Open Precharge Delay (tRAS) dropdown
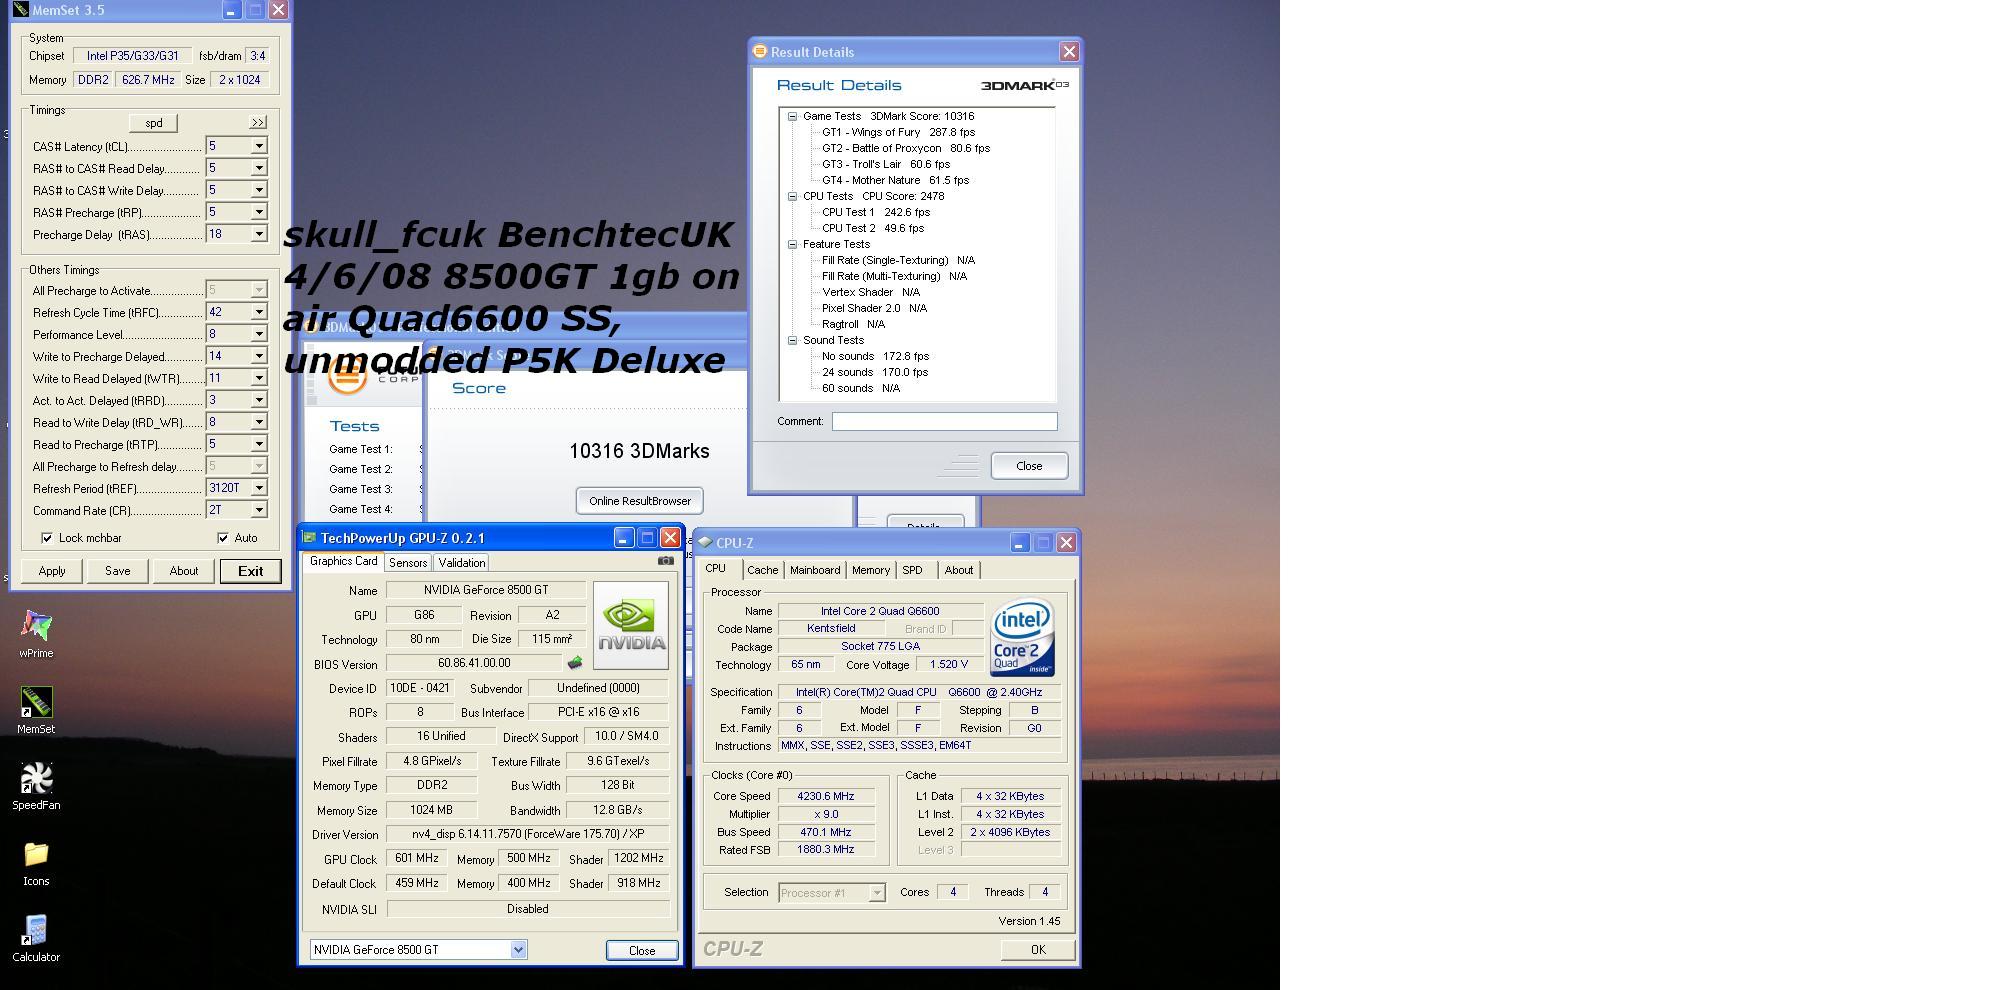Screen dimensions: 2000x990 click(258, 234)
